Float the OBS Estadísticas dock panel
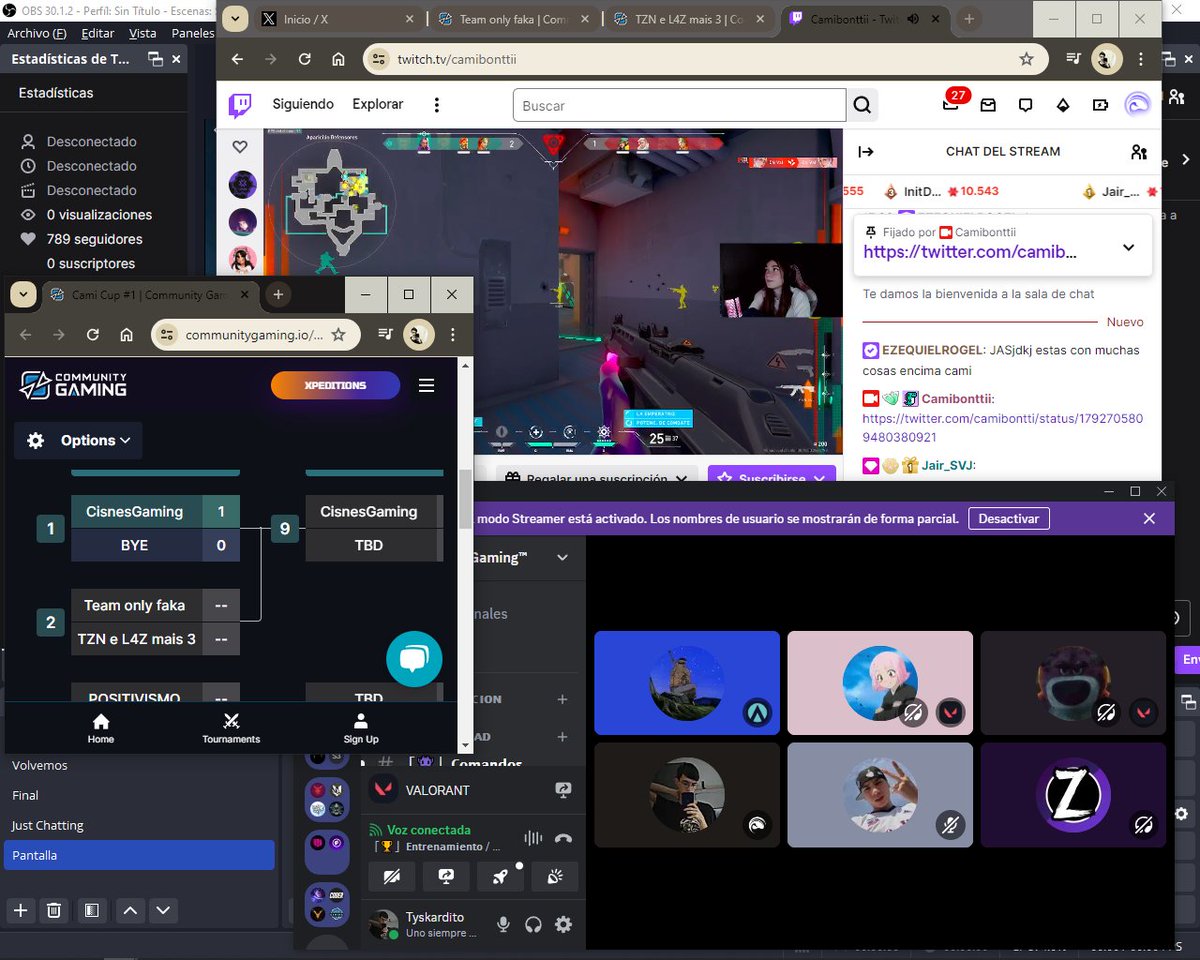 [154, 59]
